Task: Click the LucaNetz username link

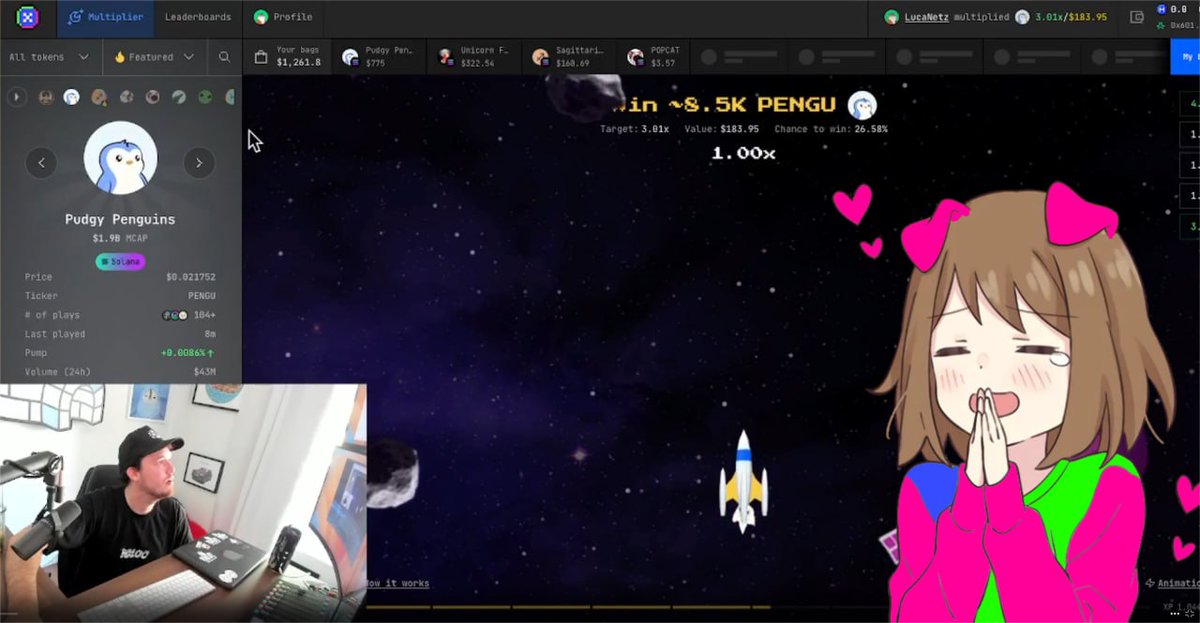Action: (x=926, y=17)
